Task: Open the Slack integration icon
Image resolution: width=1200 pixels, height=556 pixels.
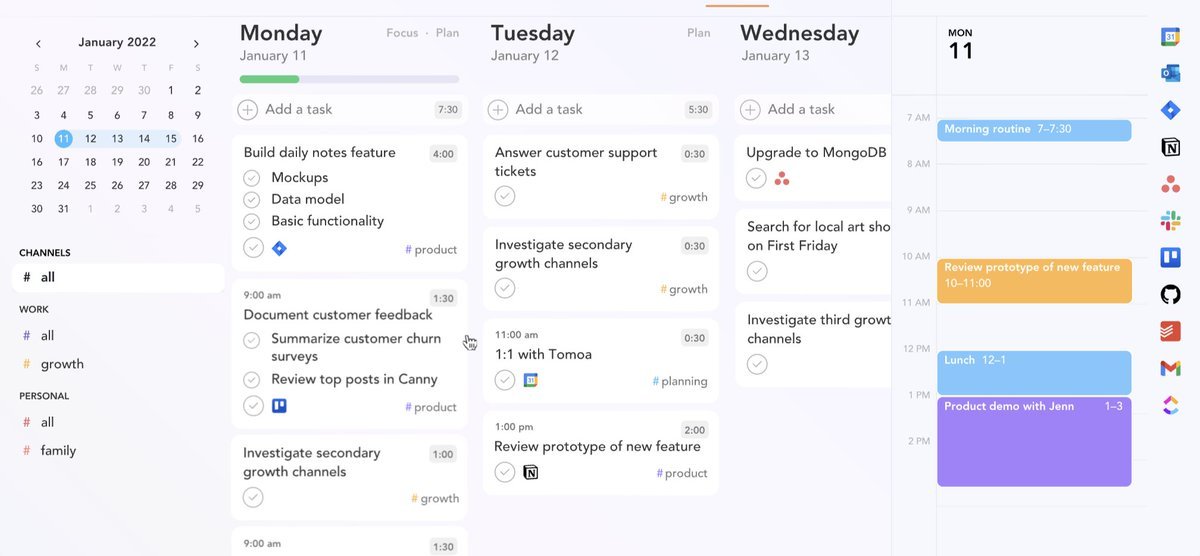Action: click(x=1170, y=221)
